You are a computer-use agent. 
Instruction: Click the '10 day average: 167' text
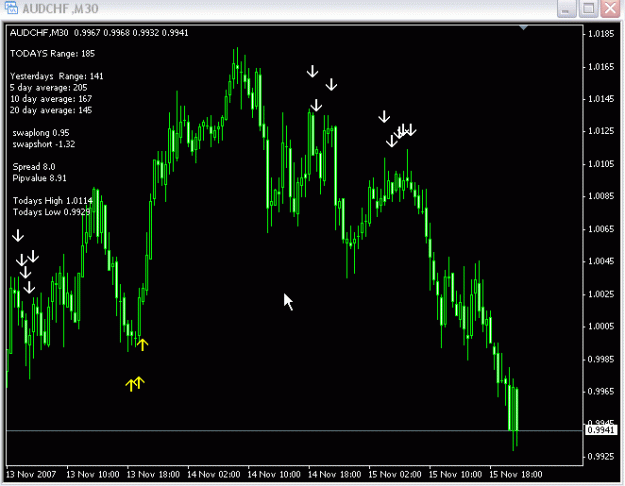coord(51,99)
